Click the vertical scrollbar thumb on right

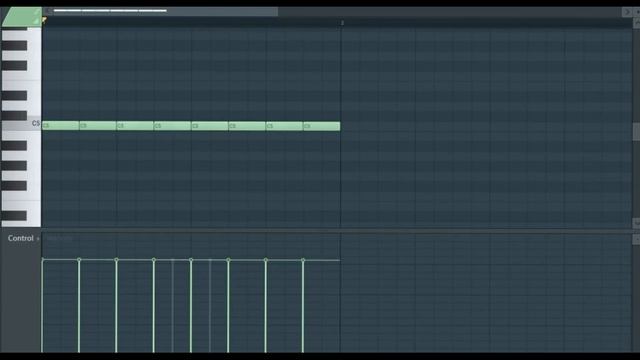(x=636, y=131)
